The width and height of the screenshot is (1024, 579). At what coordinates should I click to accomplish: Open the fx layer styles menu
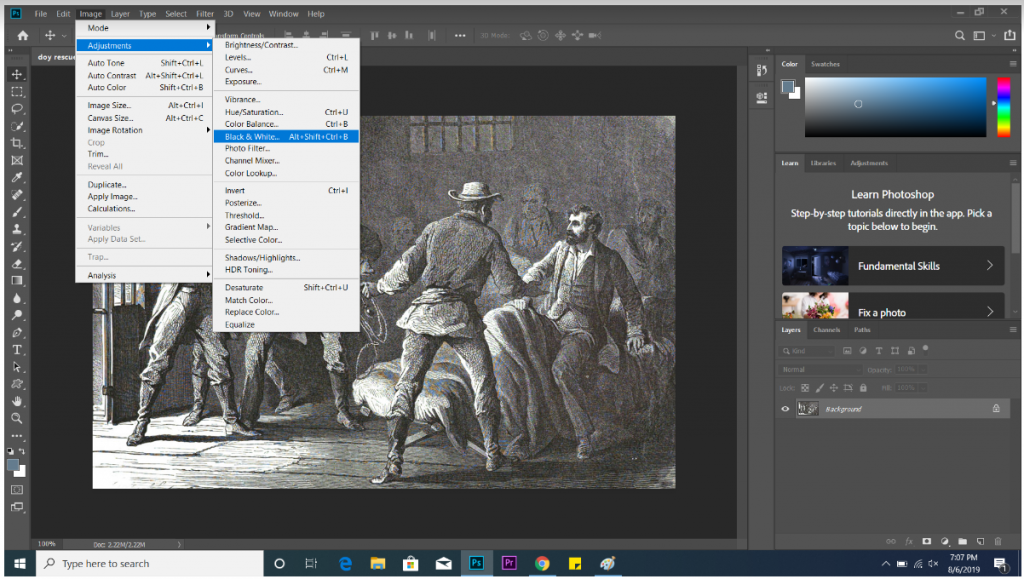[908, 539]
